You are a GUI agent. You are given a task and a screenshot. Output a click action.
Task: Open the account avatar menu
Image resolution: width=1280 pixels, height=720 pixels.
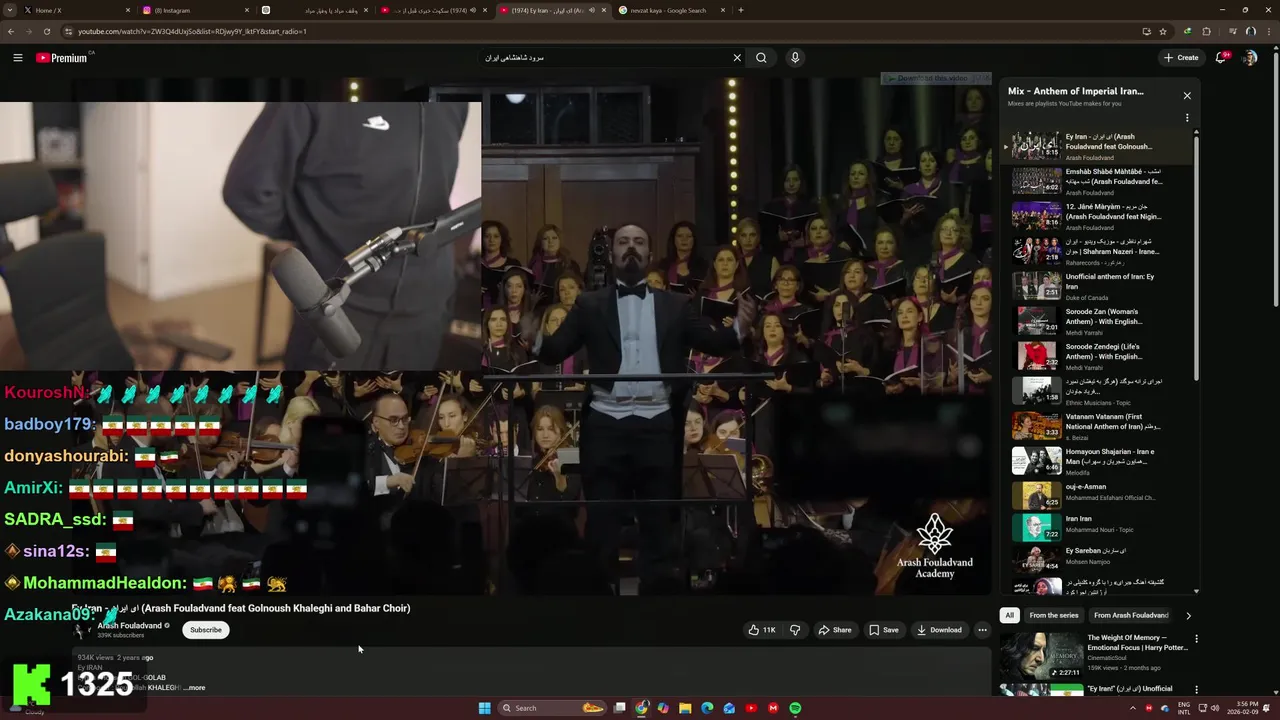(1249, 58)
